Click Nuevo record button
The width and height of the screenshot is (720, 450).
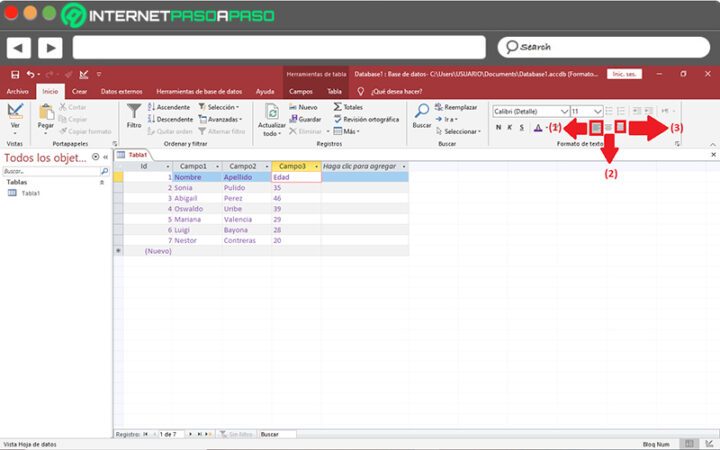(x=303, y=107)
